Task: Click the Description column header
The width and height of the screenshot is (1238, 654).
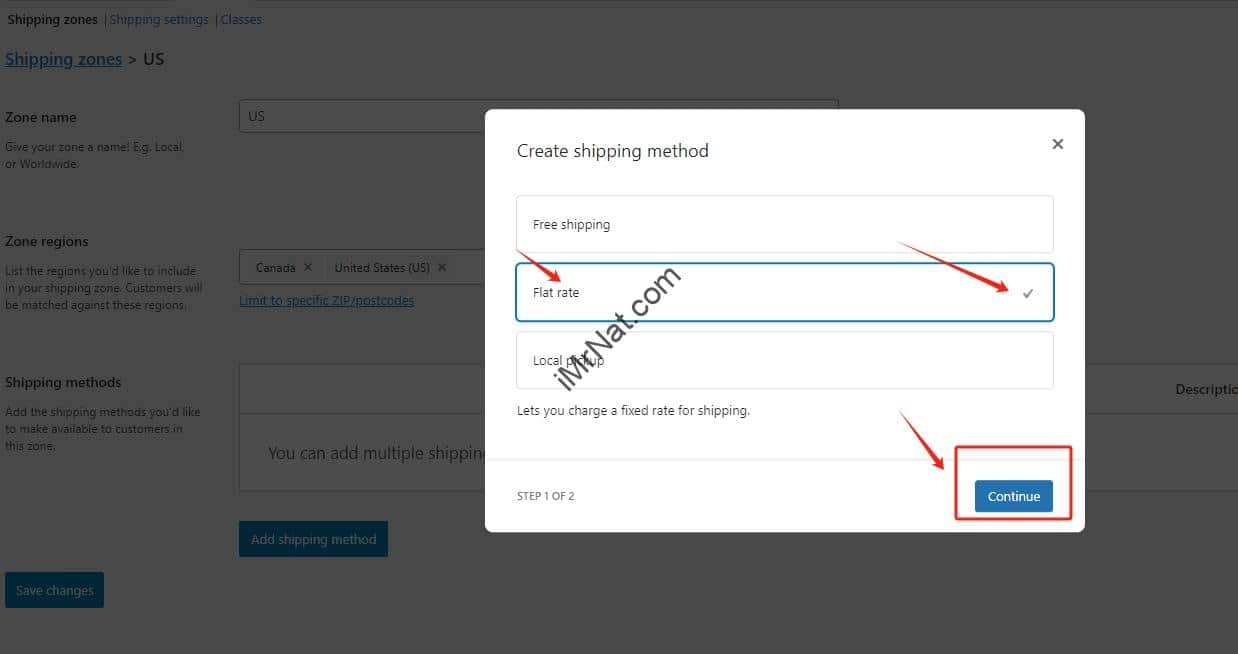Action: pyautogui.click(x=1205, y=389)
